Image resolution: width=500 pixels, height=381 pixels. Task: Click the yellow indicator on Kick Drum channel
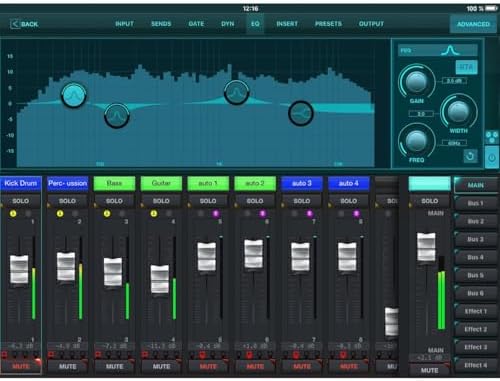[13, 214]
